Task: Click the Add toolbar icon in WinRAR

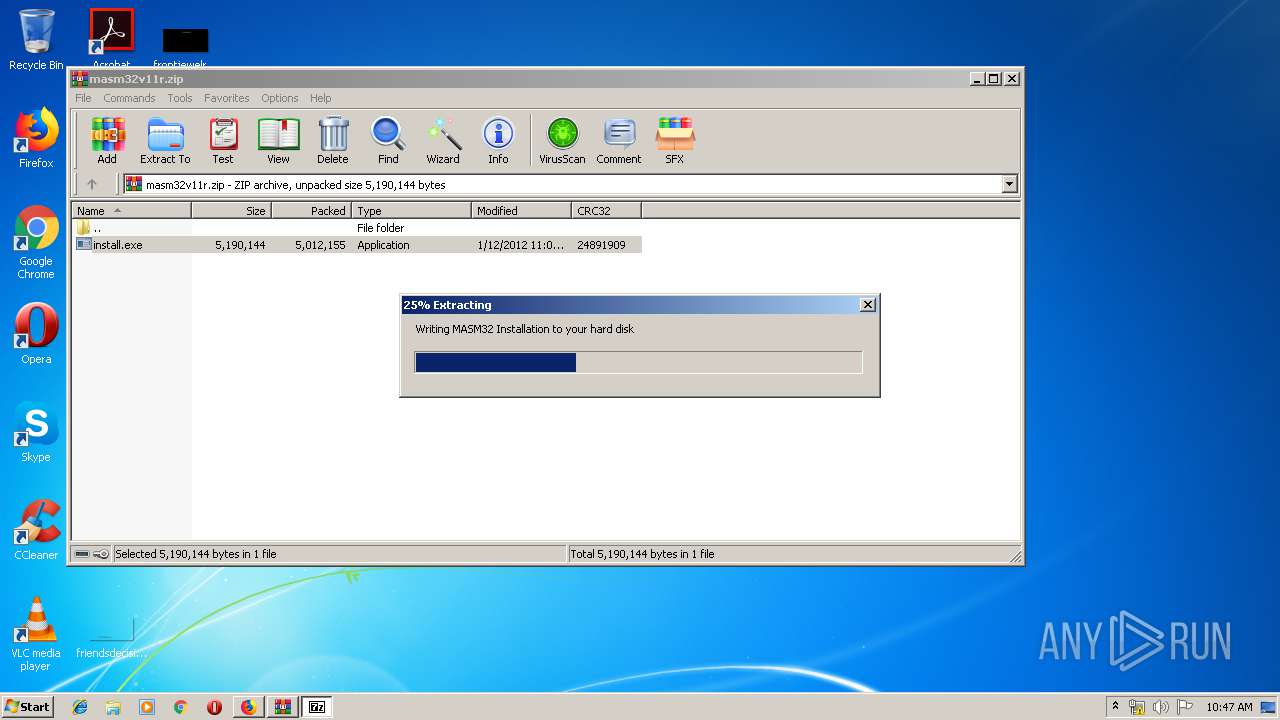Action: click(x=107, y=141)
